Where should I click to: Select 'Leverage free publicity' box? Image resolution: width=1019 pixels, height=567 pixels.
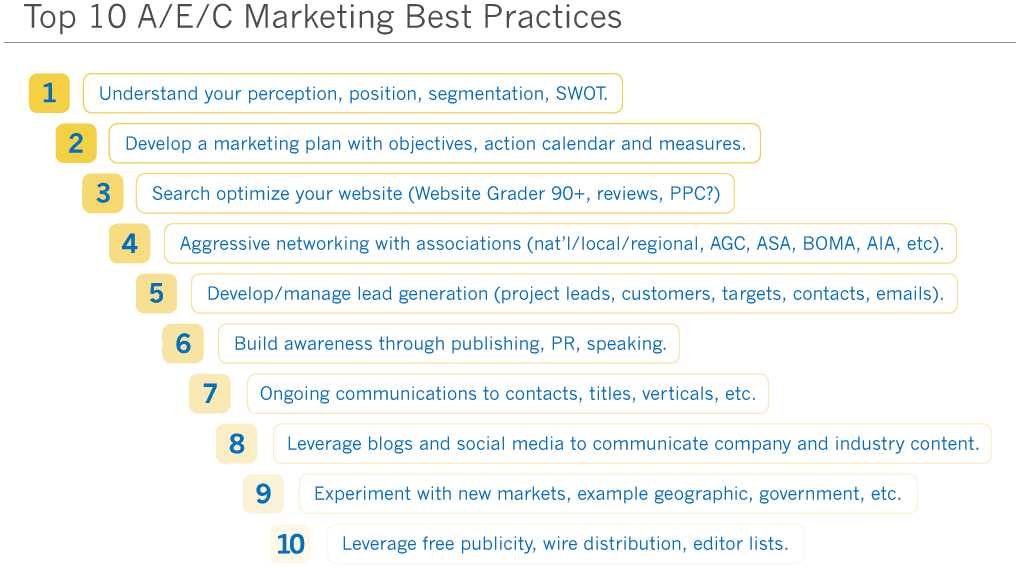tap(566, 544)
